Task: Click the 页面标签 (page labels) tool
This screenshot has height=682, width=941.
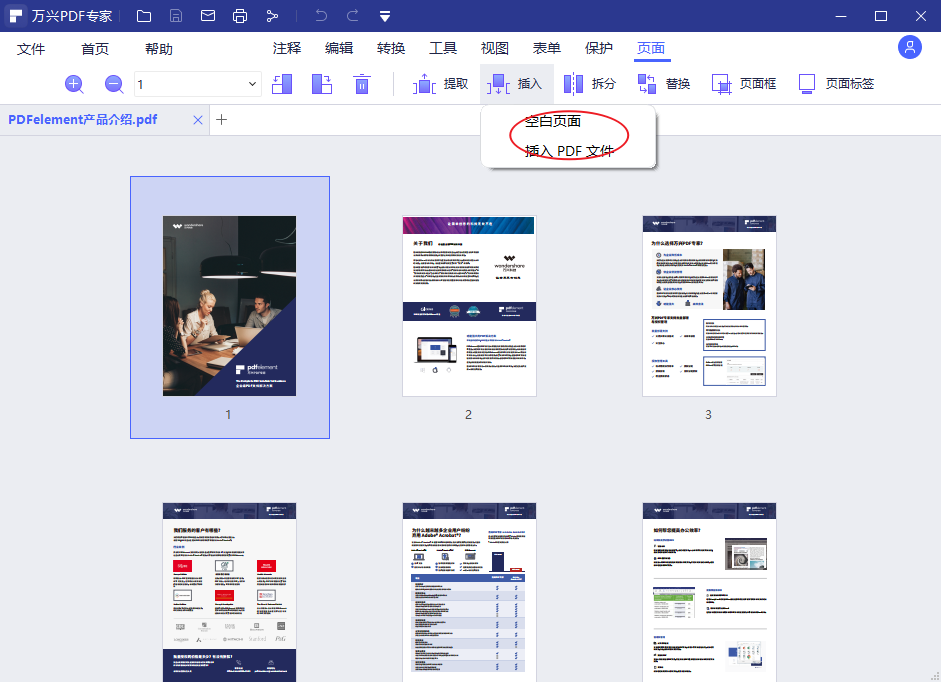Action: 836,84
